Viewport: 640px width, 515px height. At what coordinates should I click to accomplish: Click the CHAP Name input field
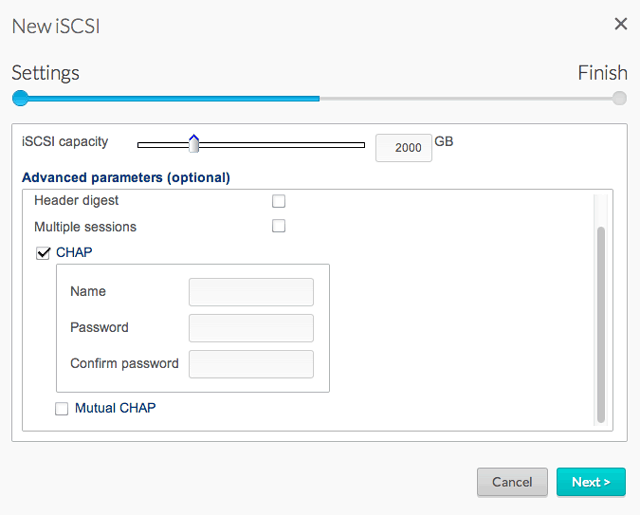pyautogui.click(x=251, y=292)
